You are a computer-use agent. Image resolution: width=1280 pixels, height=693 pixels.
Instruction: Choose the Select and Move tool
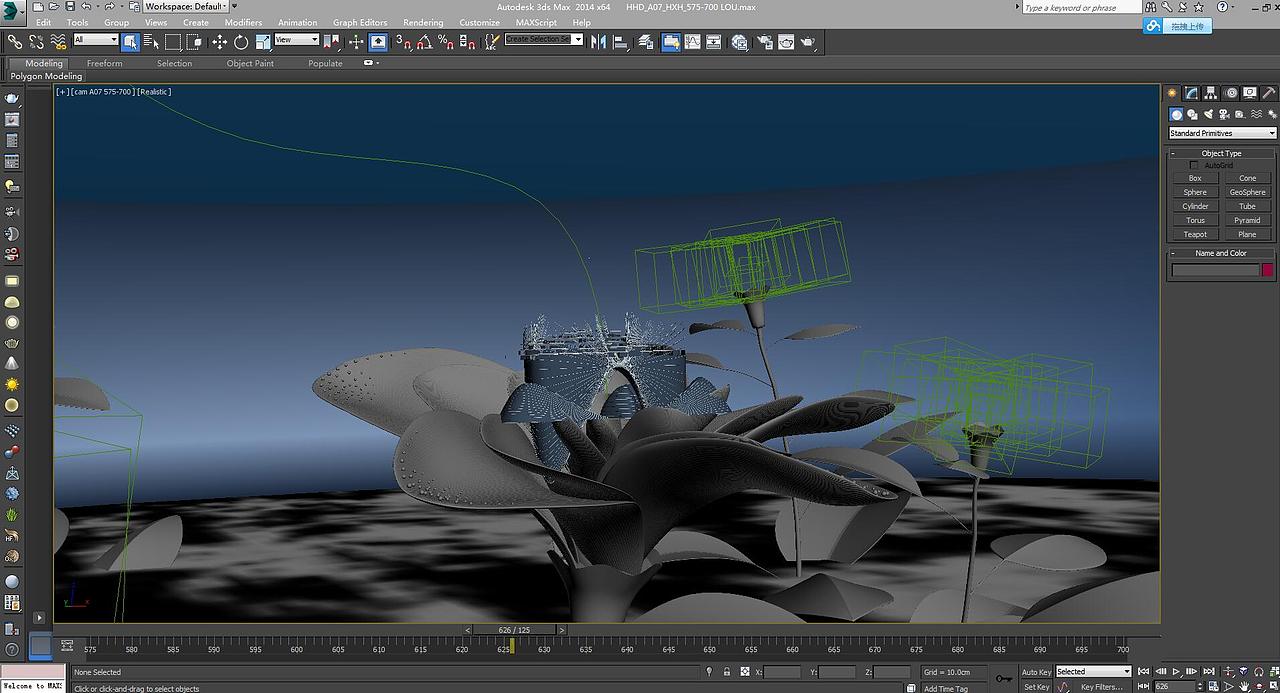(219, 41)
